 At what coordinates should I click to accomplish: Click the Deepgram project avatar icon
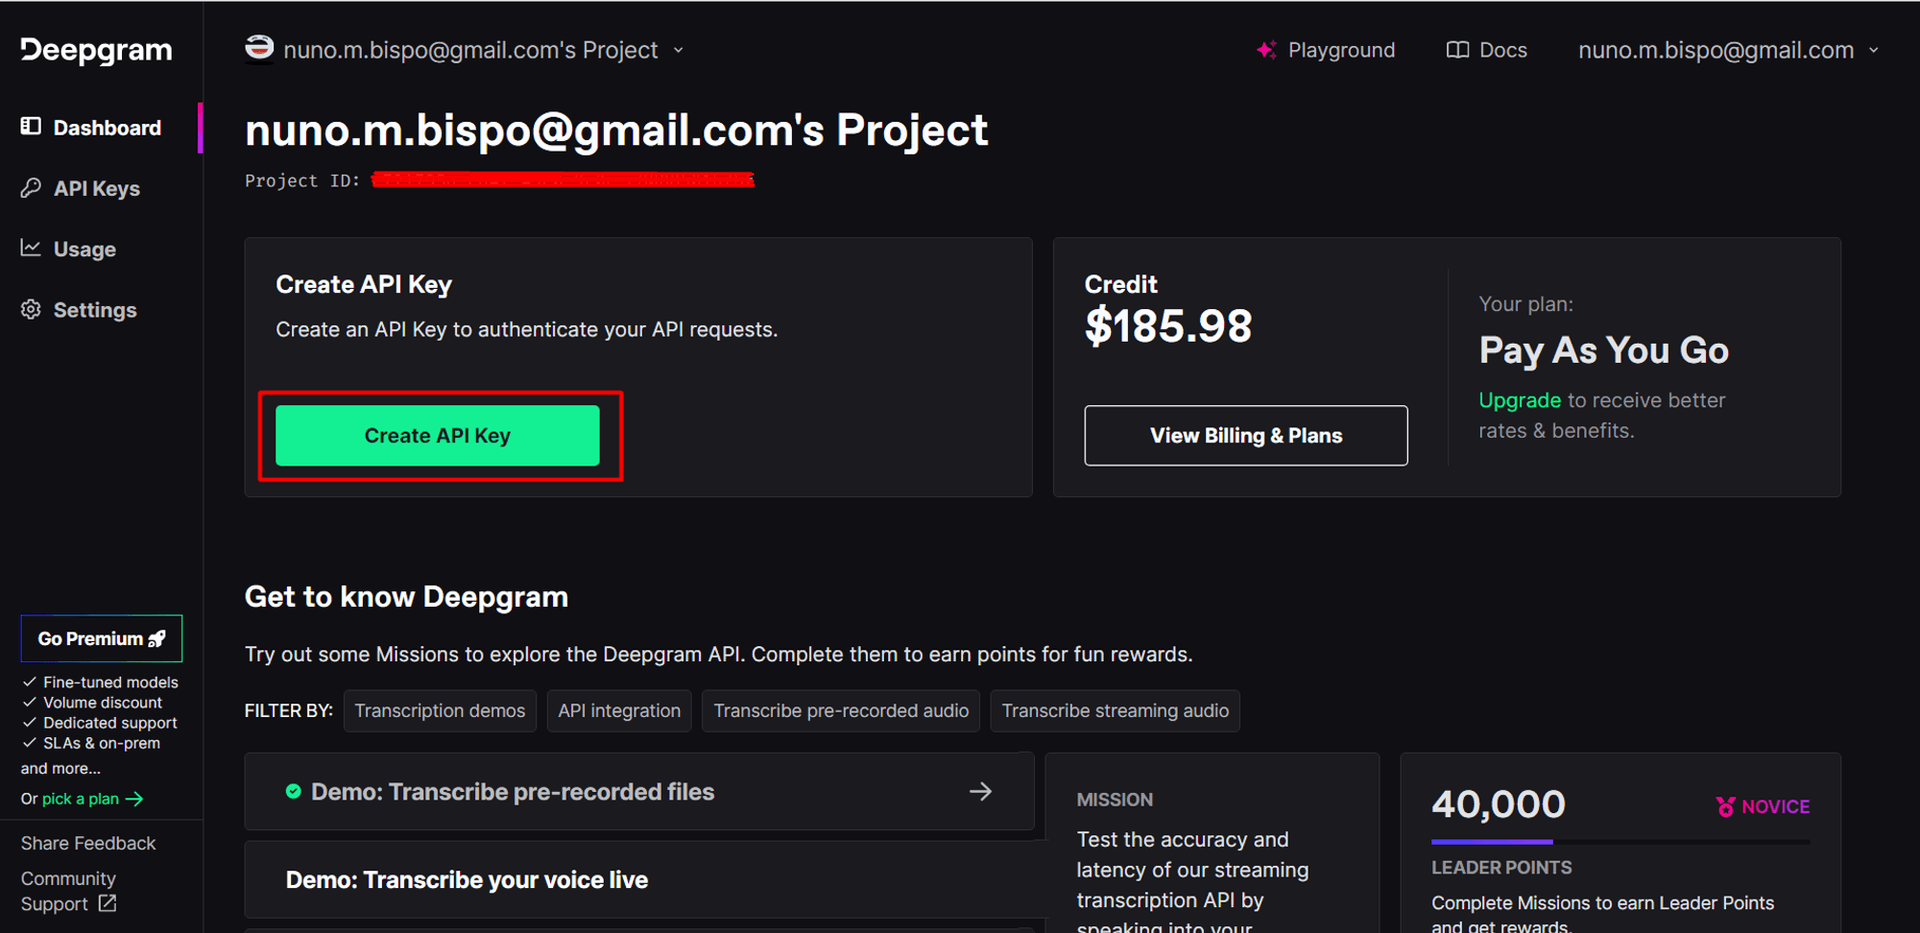click(258, 48)
